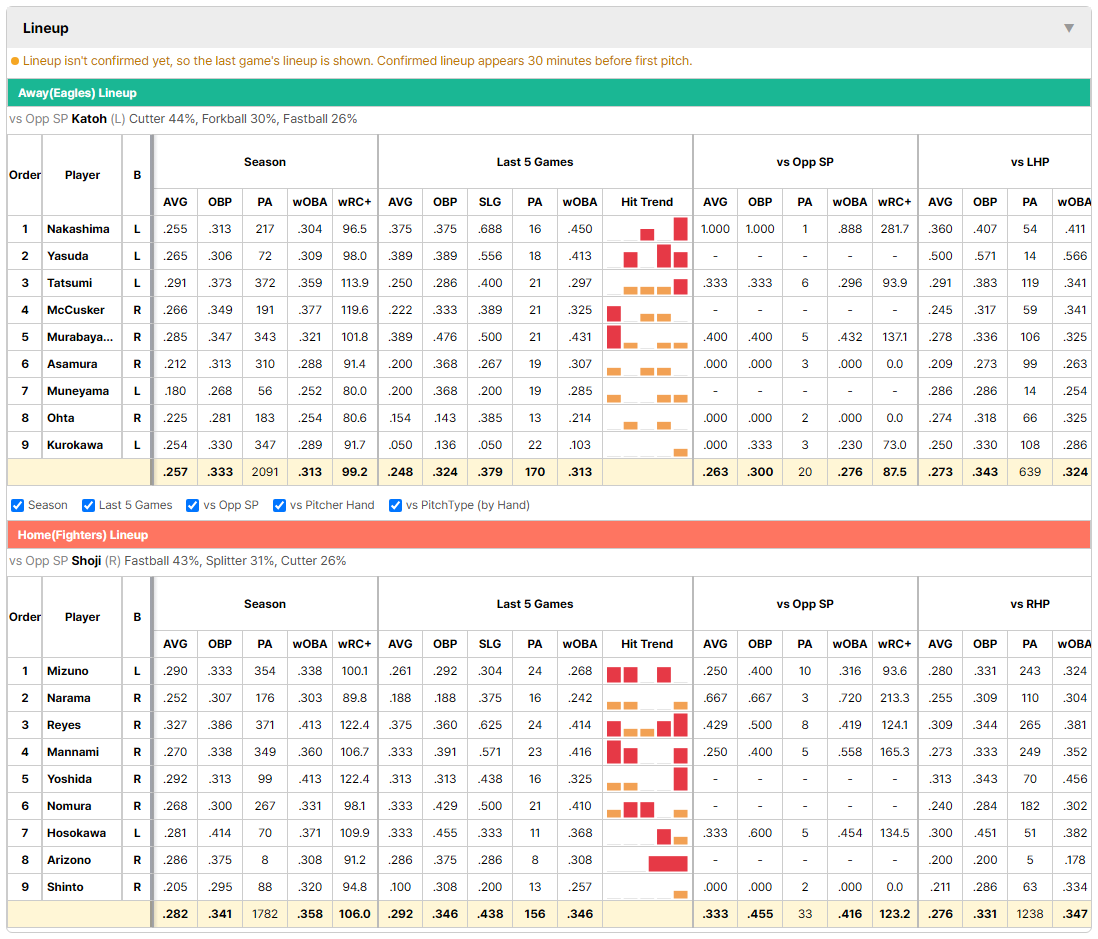
Task: Open McCusker's player link
Action: [76, 309]
